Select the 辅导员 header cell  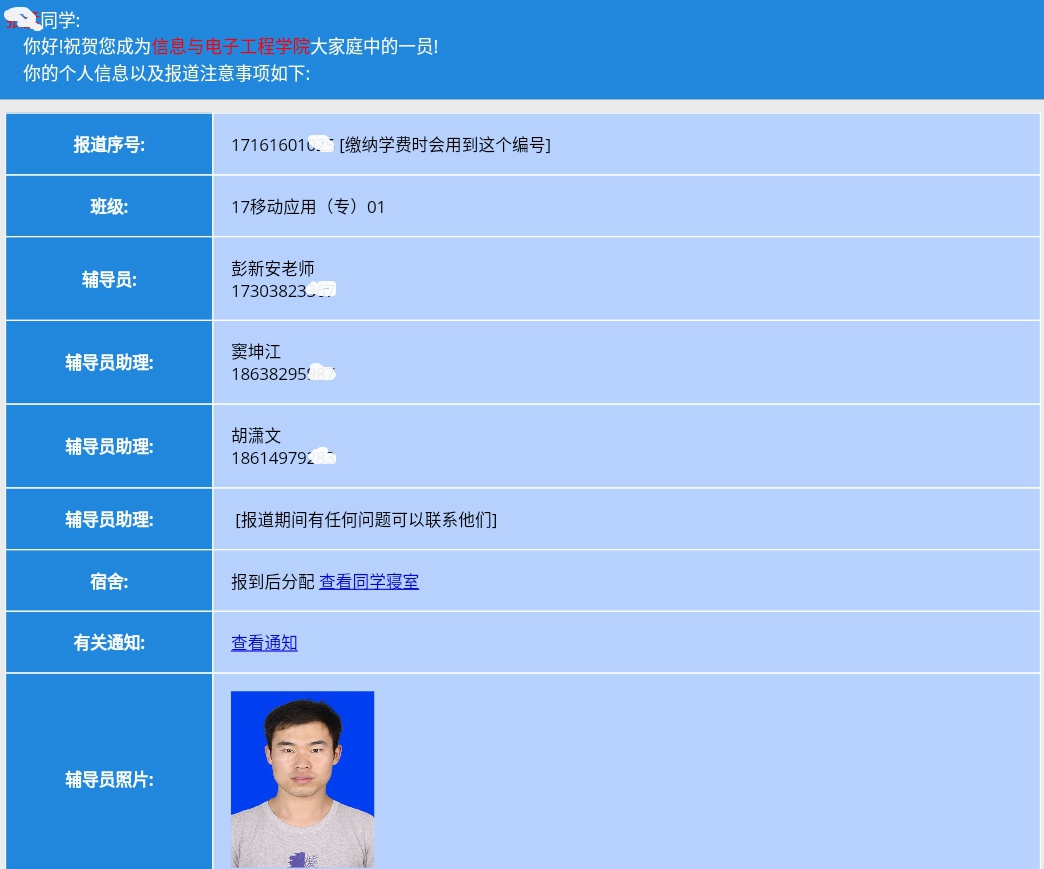point(107,278)
